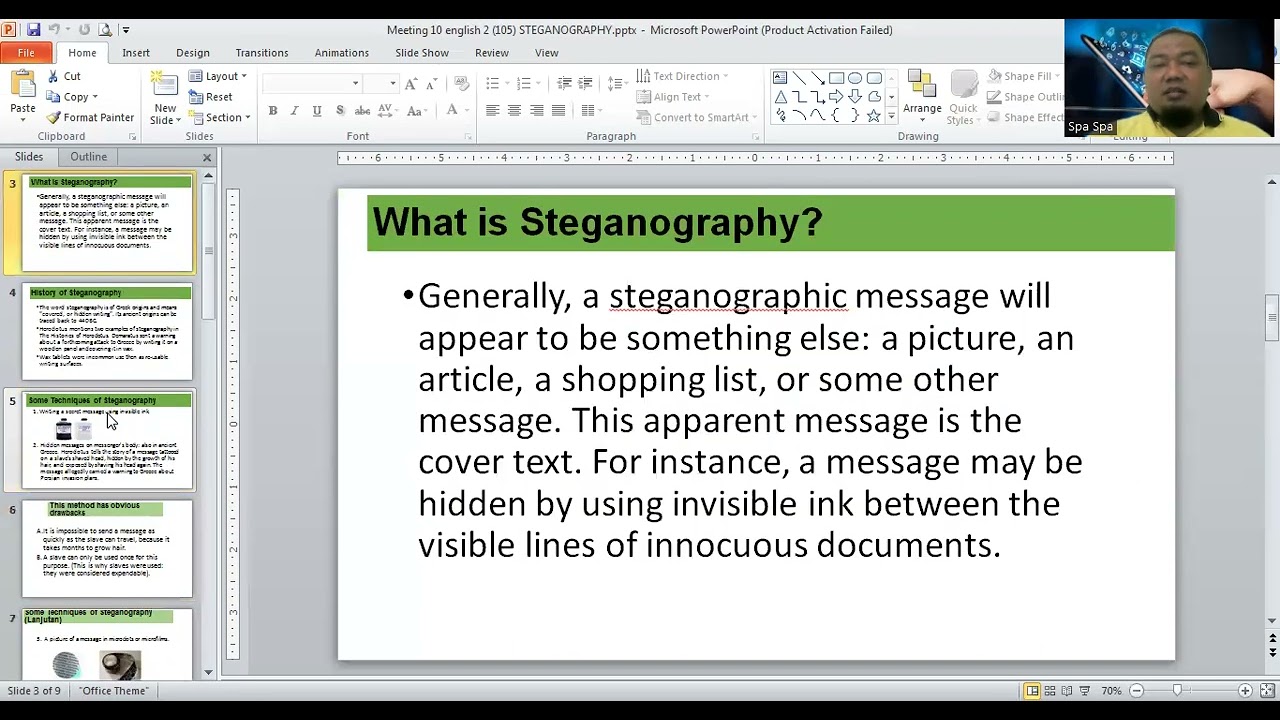Toggle Bold formatting

coord(272,111)
